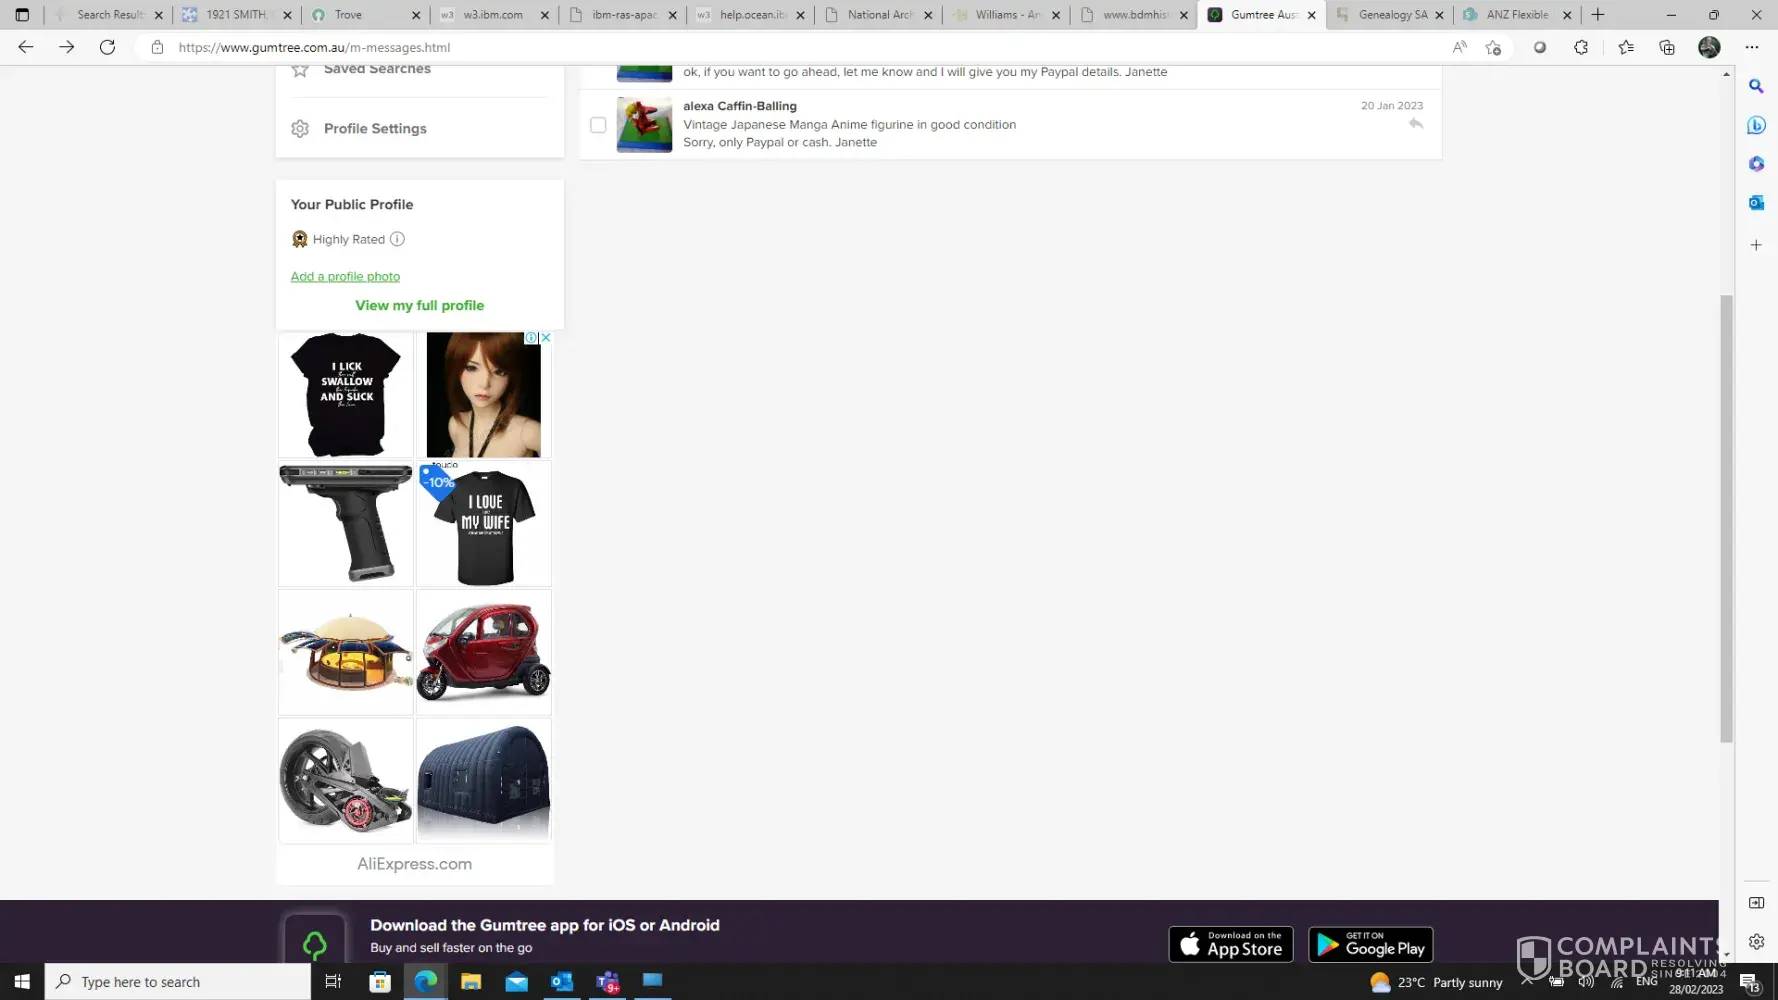Click the sidebar hide toggle icon
1778x1000 pixels.
point(1756,903)
